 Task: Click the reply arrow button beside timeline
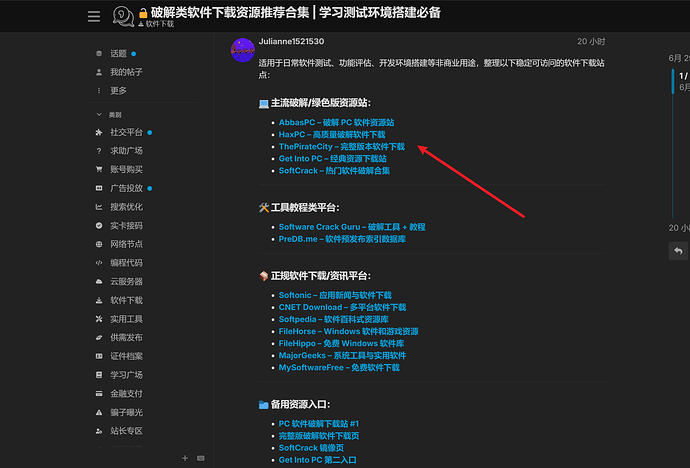point(678,251)
